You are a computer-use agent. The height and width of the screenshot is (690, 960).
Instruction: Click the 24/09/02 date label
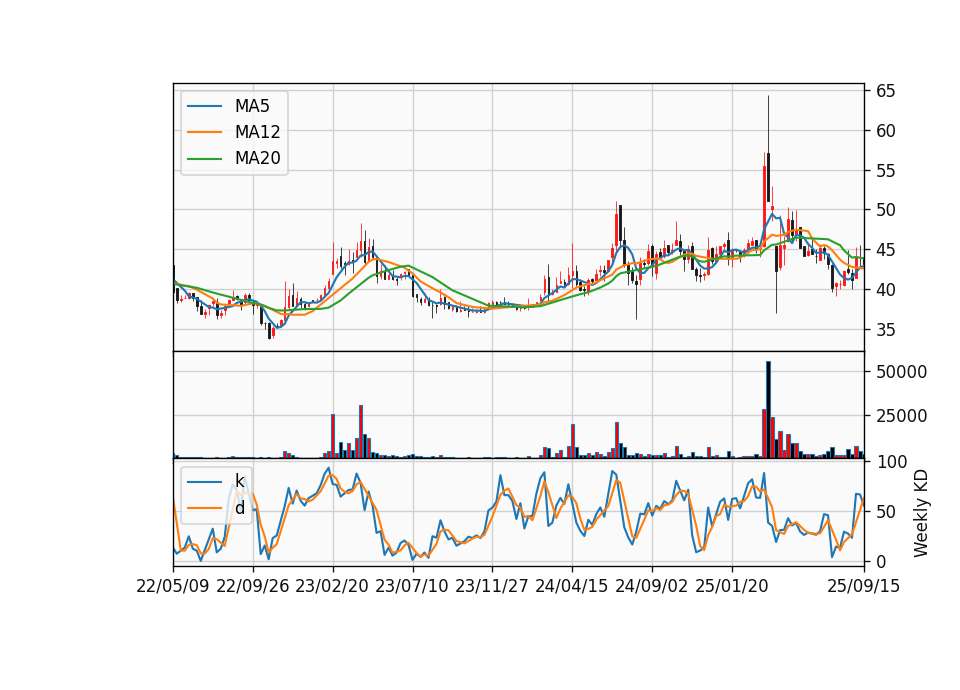tap(651, 586)
